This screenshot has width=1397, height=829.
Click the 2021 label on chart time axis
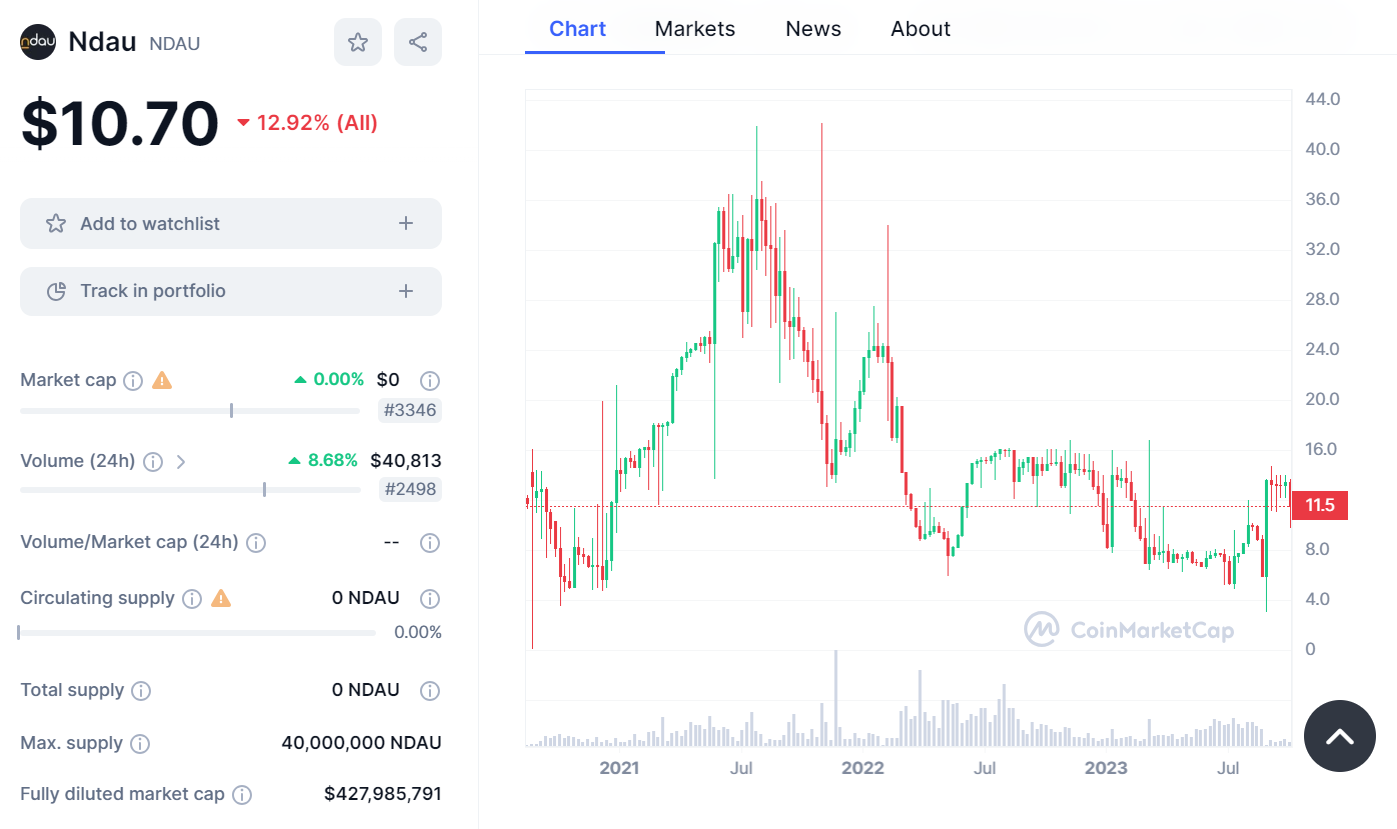[x=619, y=768]
